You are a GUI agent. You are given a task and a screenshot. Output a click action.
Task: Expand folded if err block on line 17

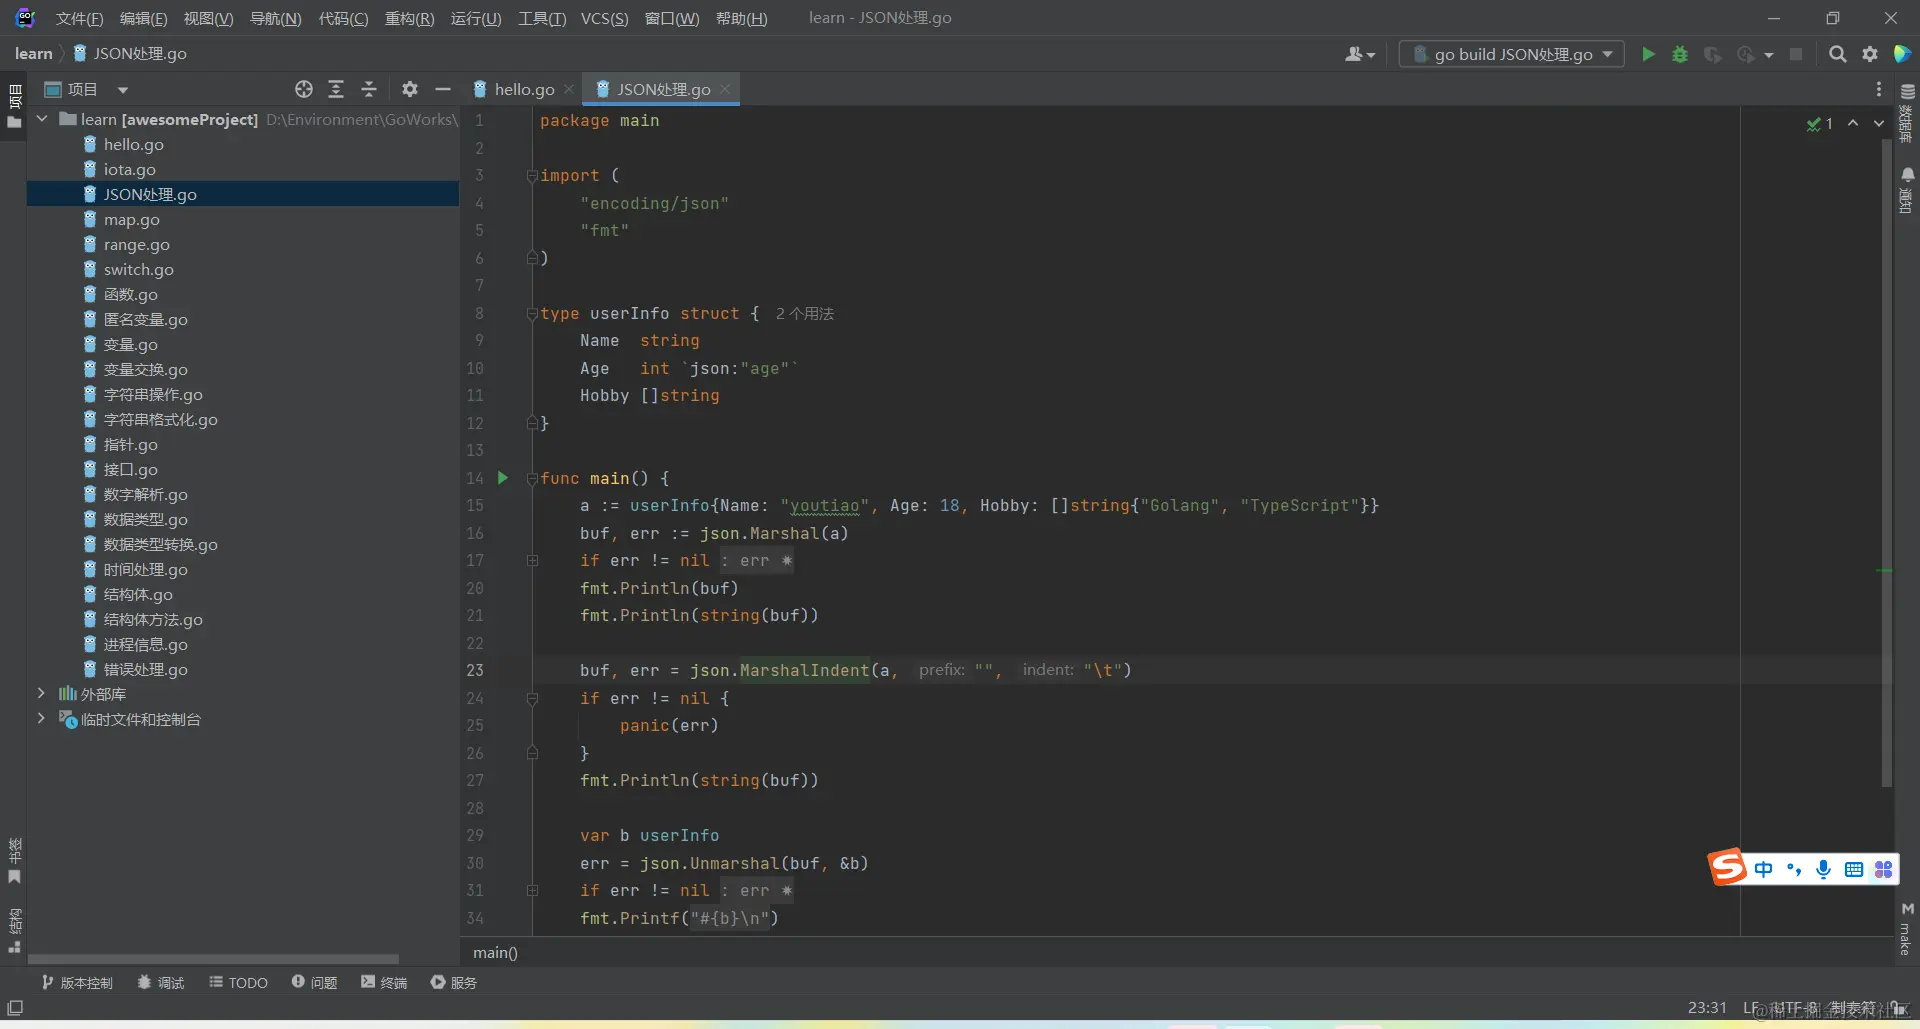pyautogui.click(x=532, y=561)
